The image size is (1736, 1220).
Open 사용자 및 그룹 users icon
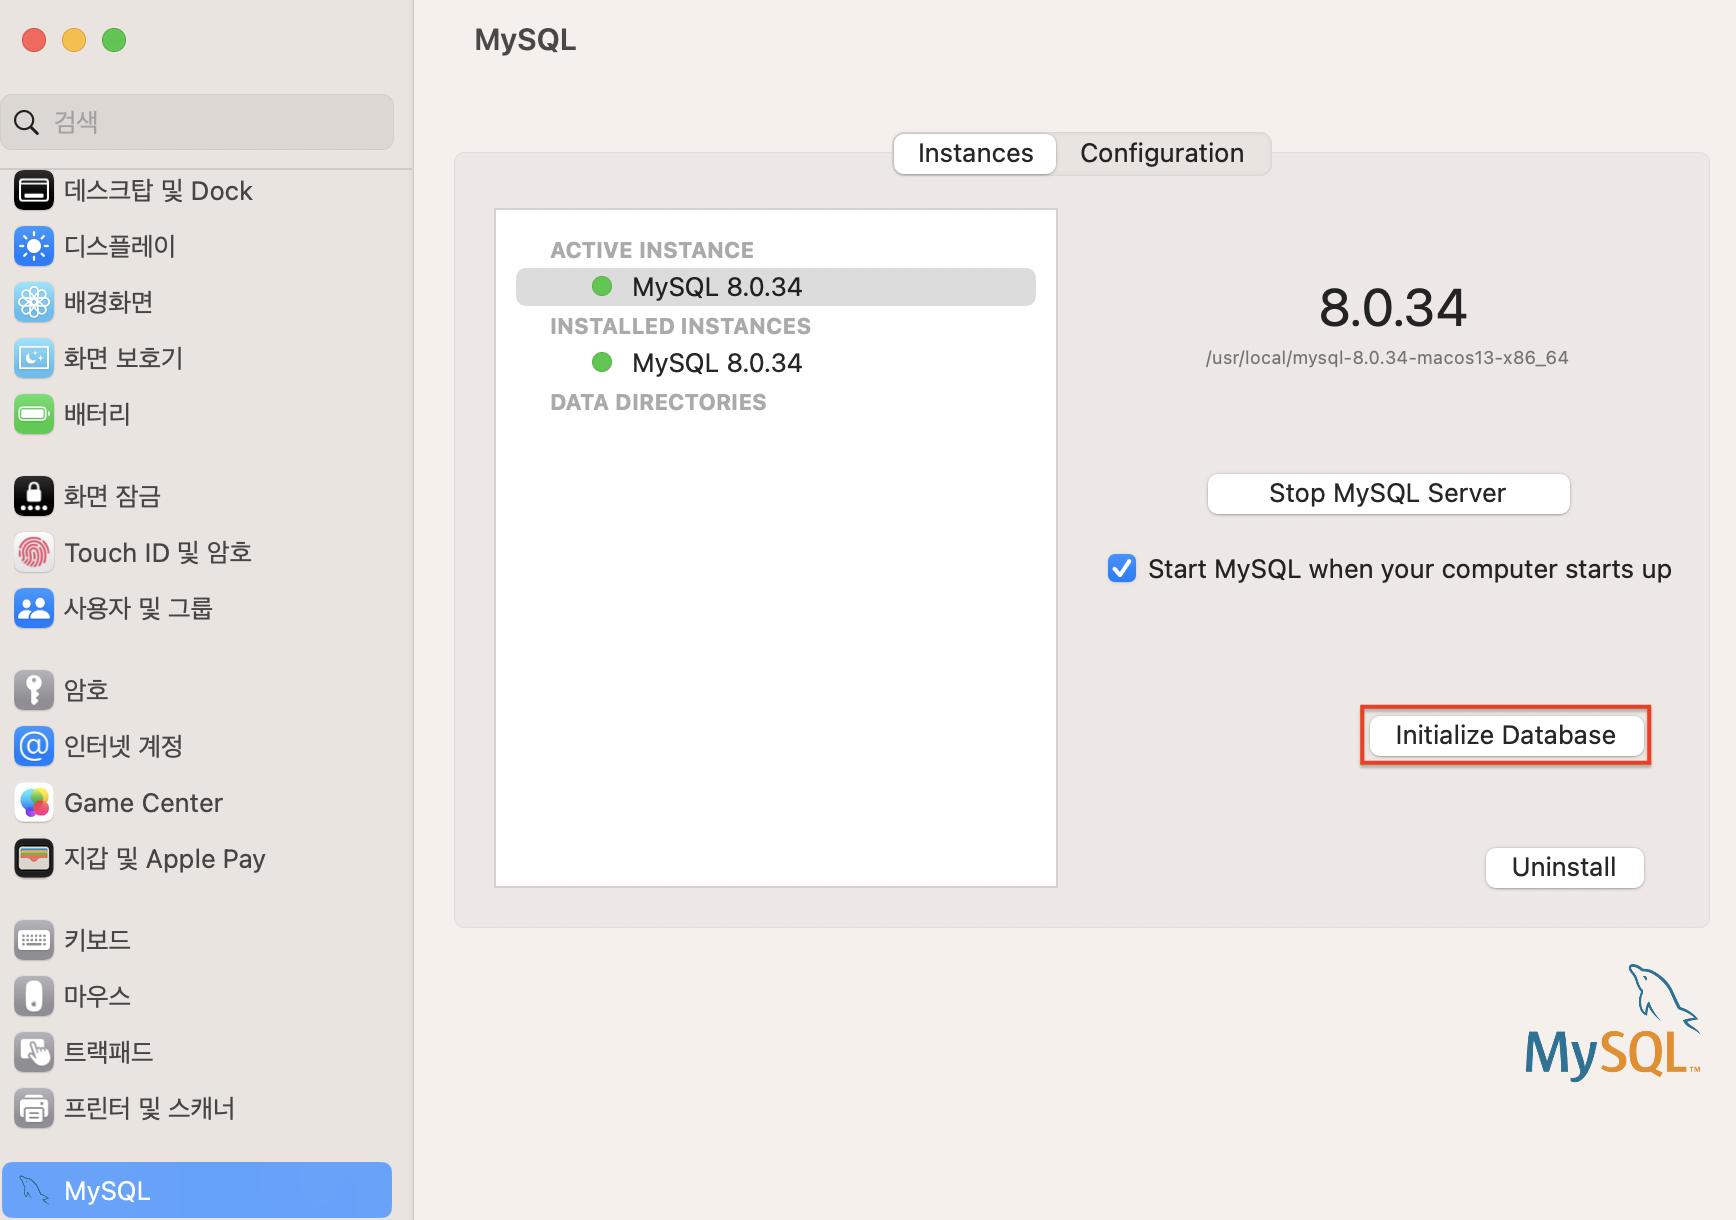coord(34,608)
